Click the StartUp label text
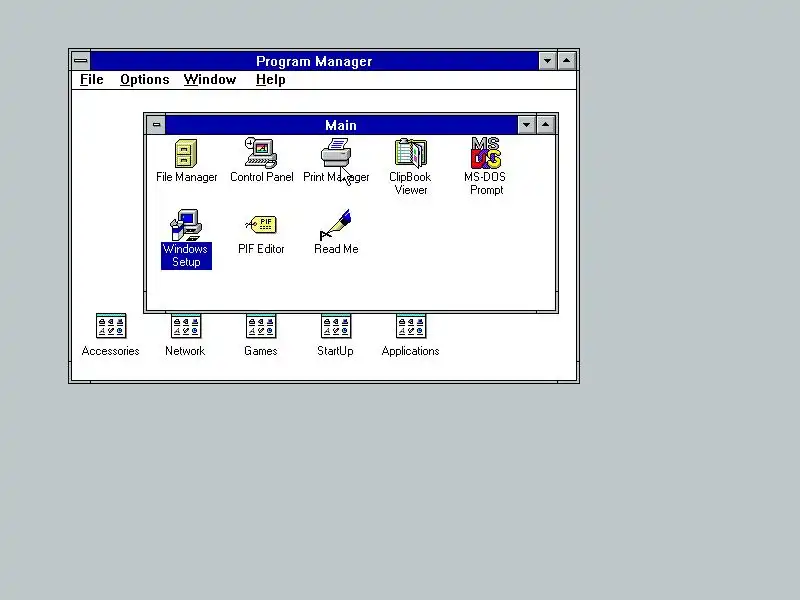Screen dimensions: 800x600 click(x=335, y=351)
